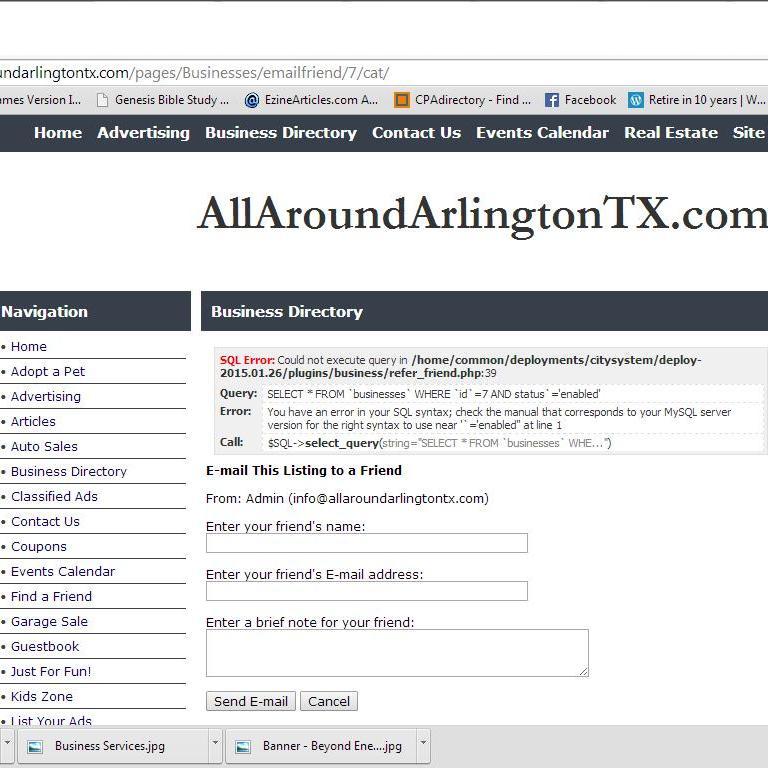This screenshot has height=768, width=768.
Task: Open Advertising link in sidebar navigation
Action: click(x=46, y=397)
